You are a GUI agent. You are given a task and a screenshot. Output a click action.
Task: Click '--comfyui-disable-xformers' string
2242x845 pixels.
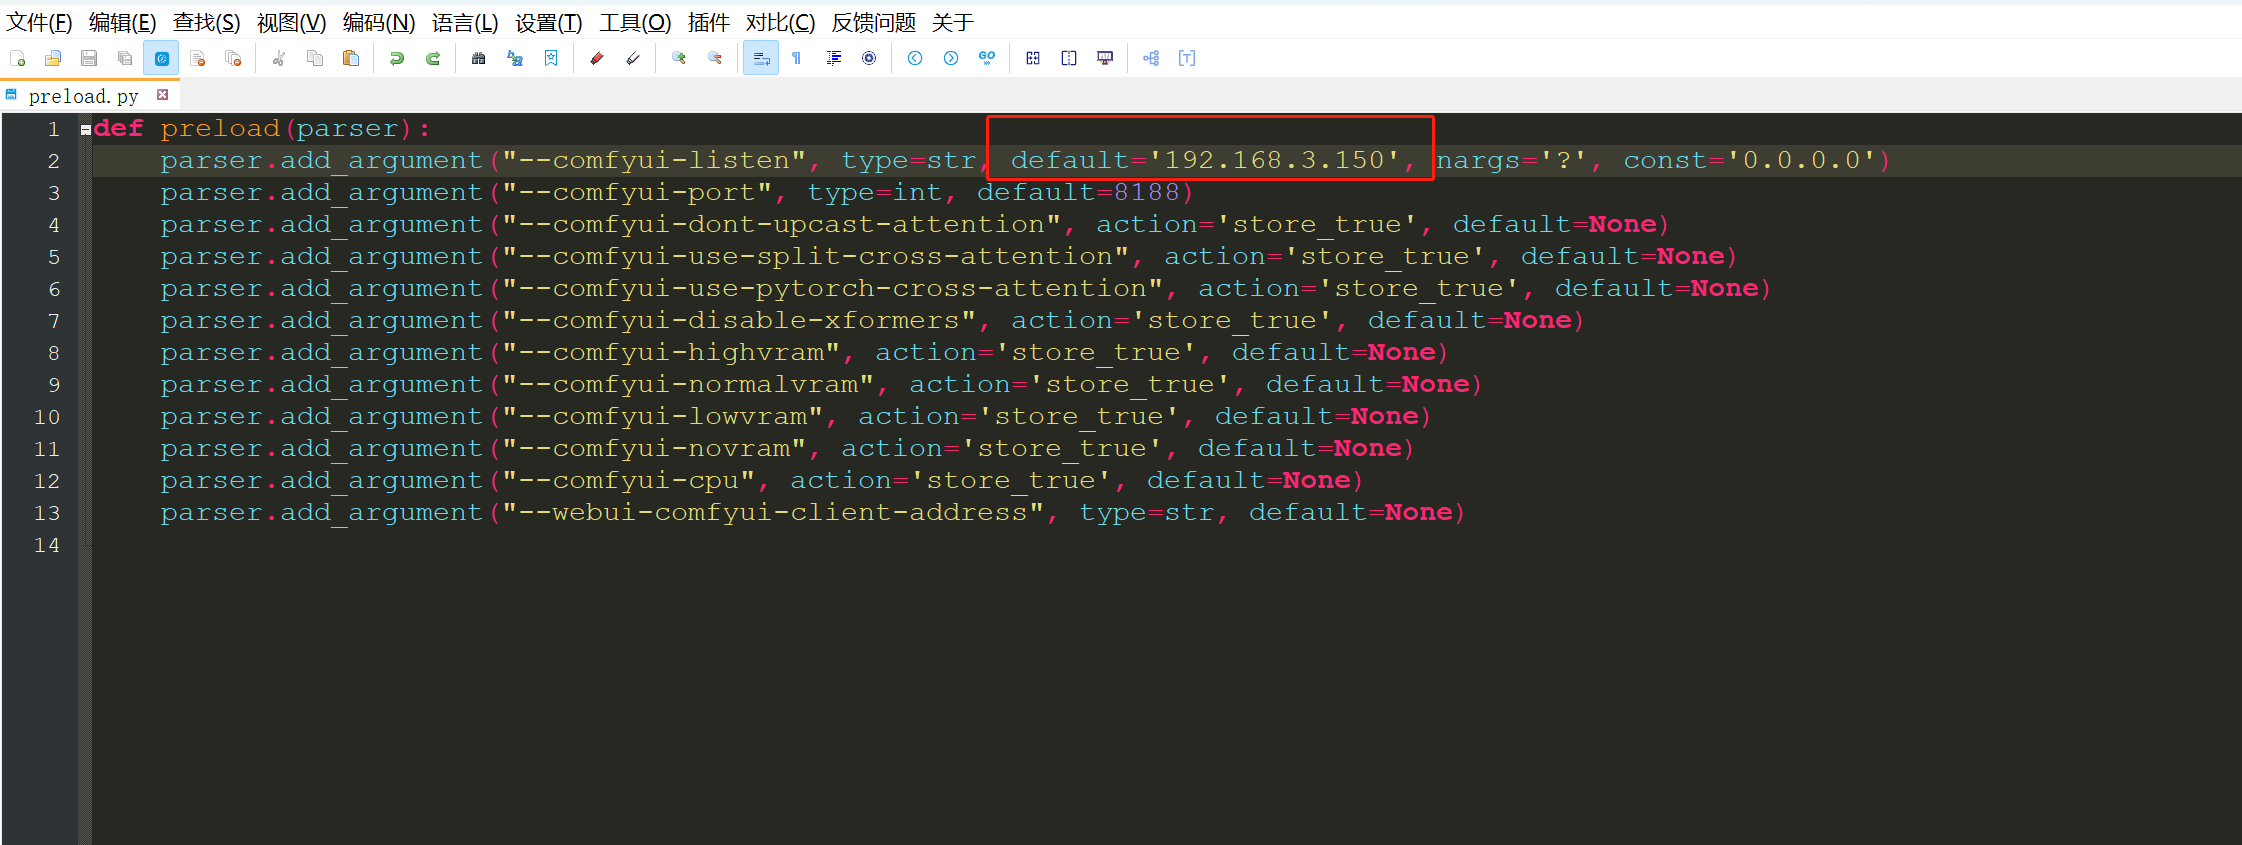(739, 320)
